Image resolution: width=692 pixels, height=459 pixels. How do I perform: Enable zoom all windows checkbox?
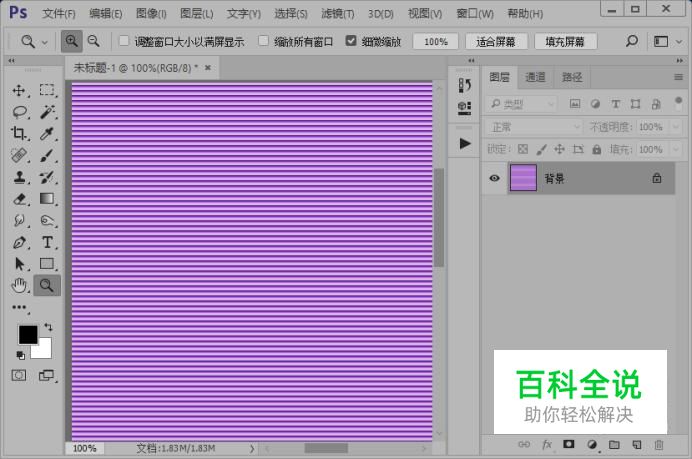point(263,41)
